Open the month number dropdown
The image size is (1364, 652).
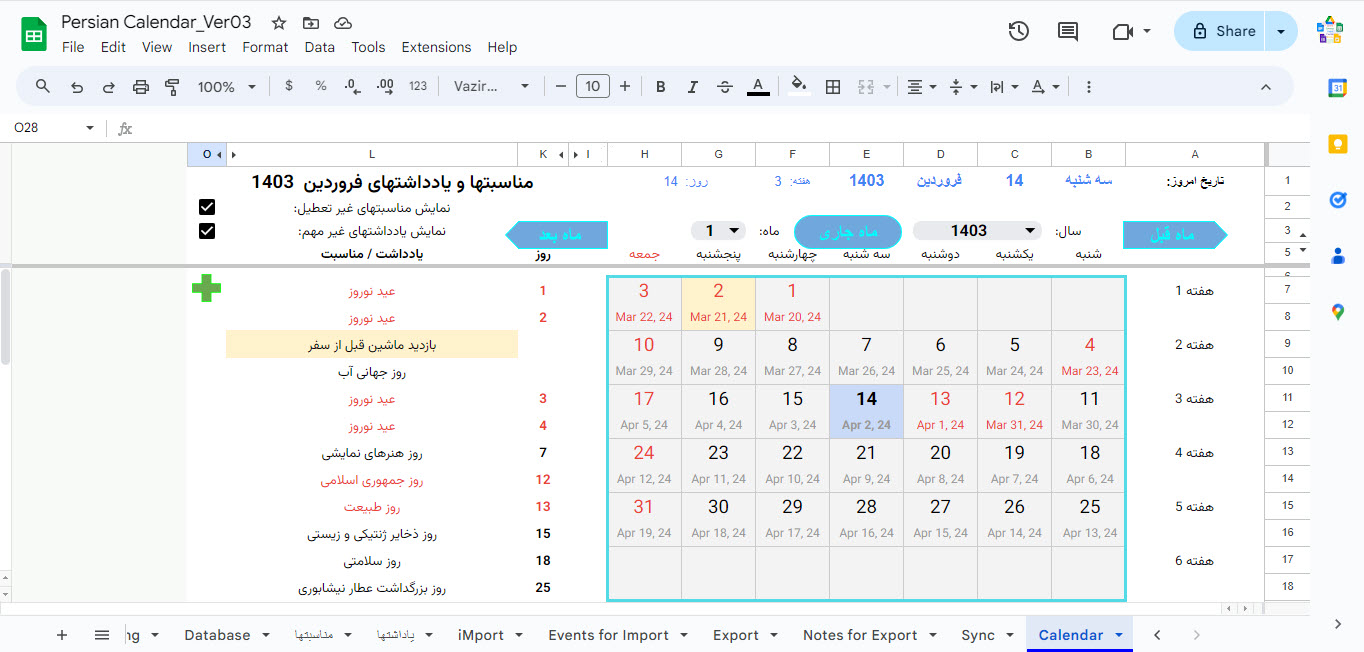[x=719, y=231]
